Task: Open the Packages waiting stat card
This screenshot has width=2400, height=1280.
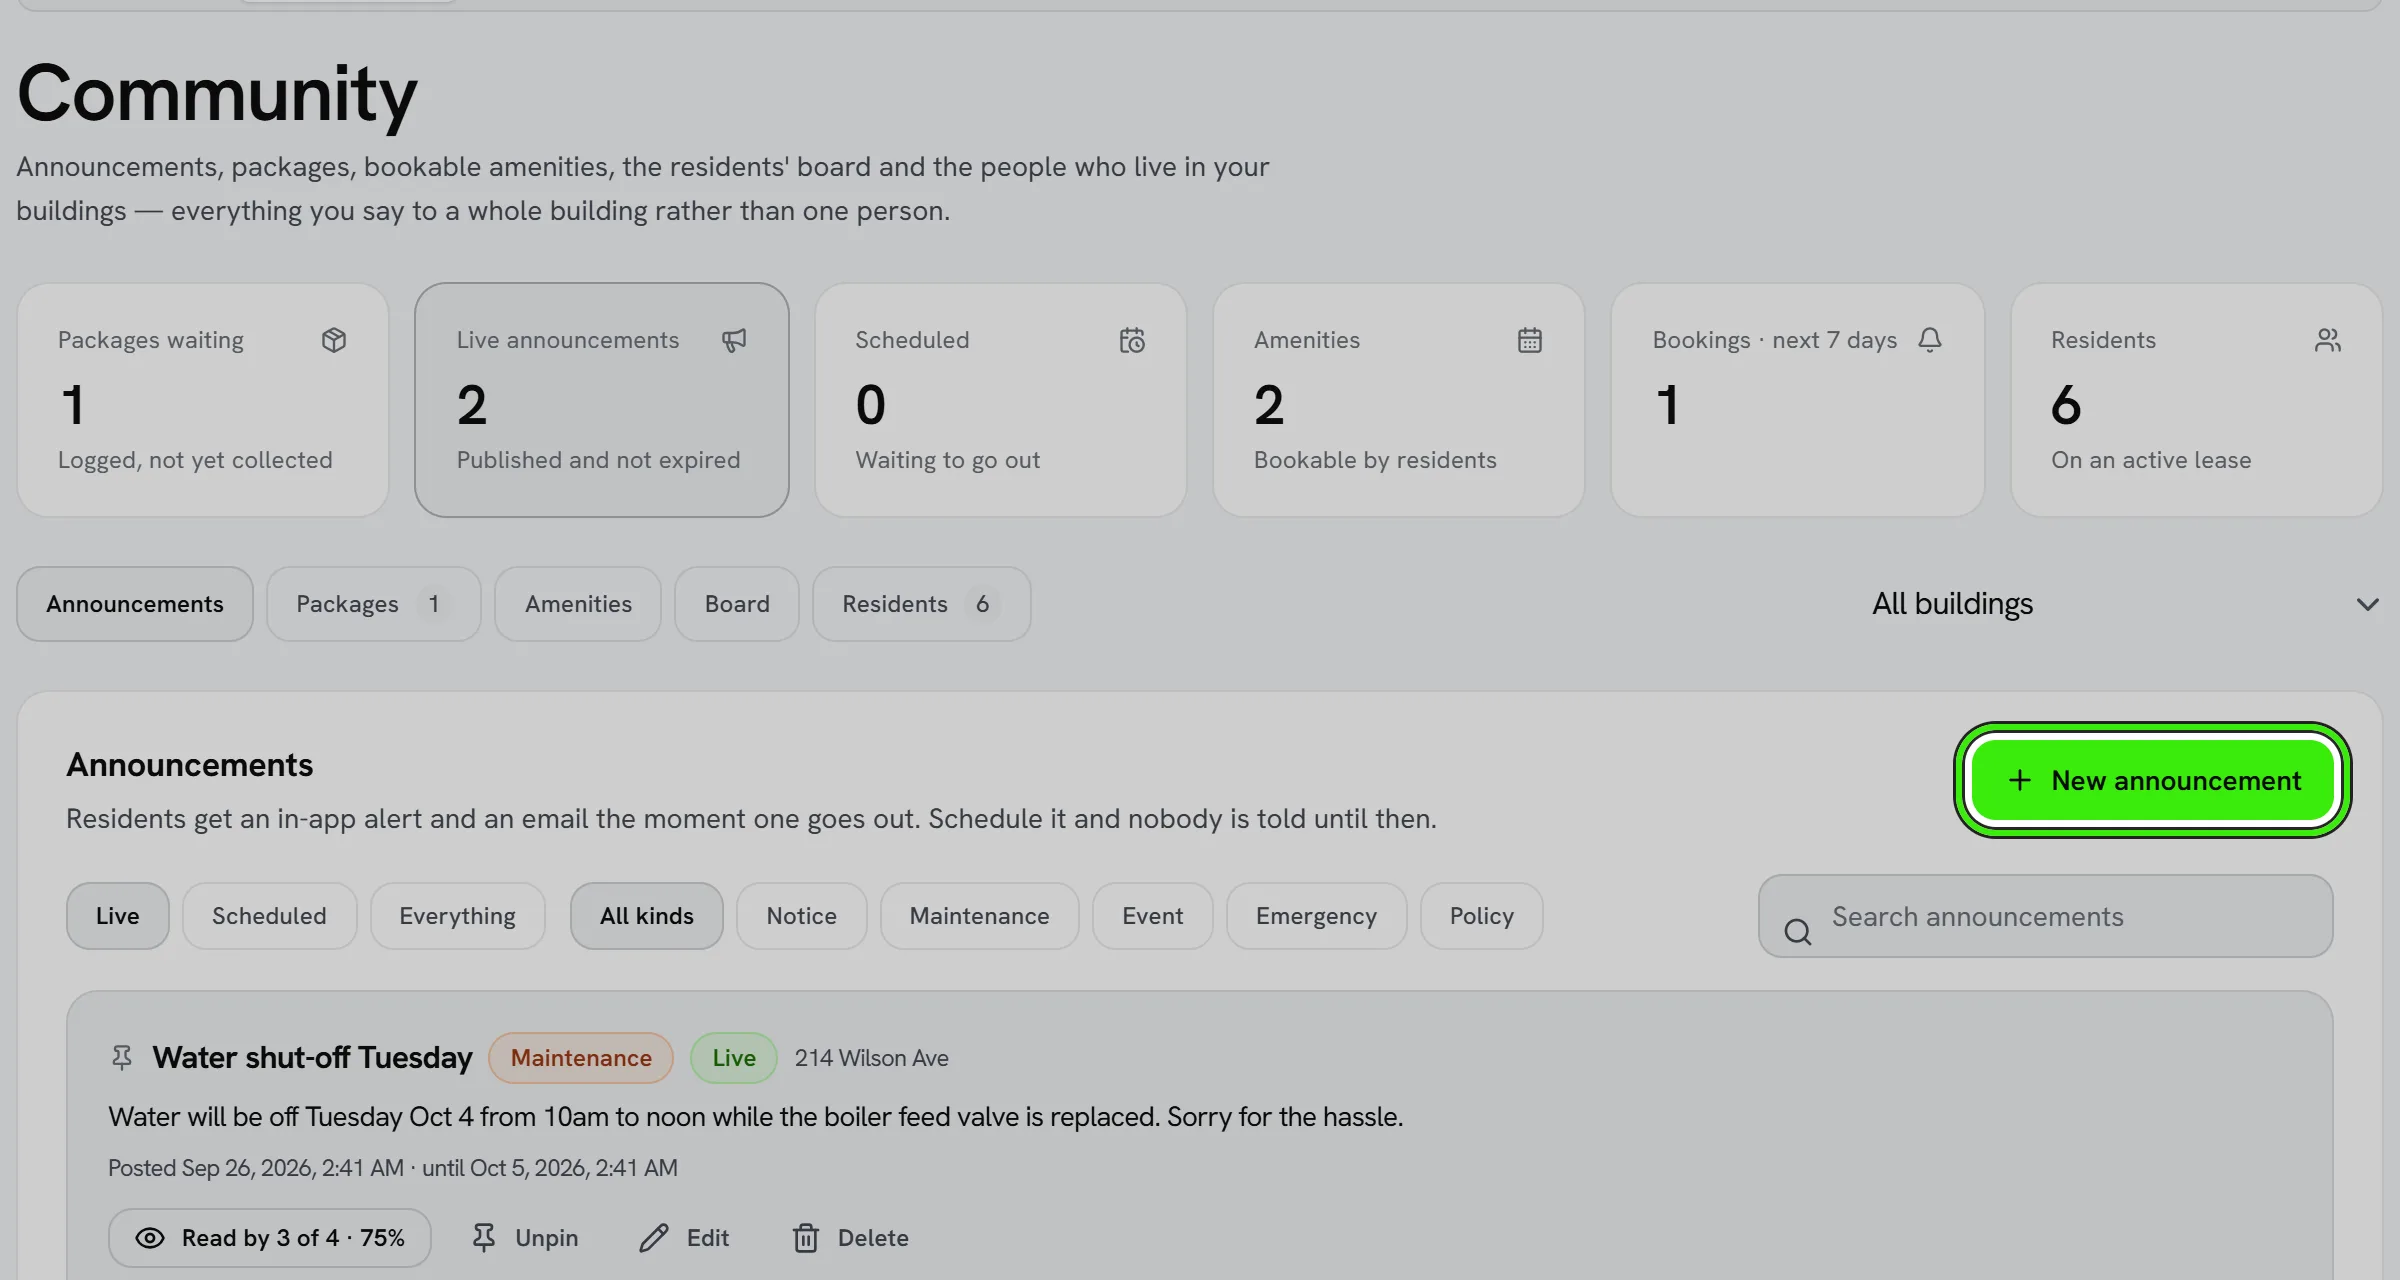Action: tap(203, 400)
